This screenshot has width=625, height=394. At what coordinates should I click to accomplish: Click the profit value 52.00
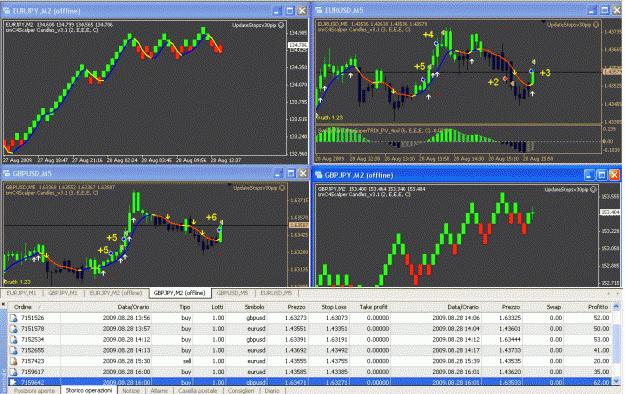tap(601, 318)
